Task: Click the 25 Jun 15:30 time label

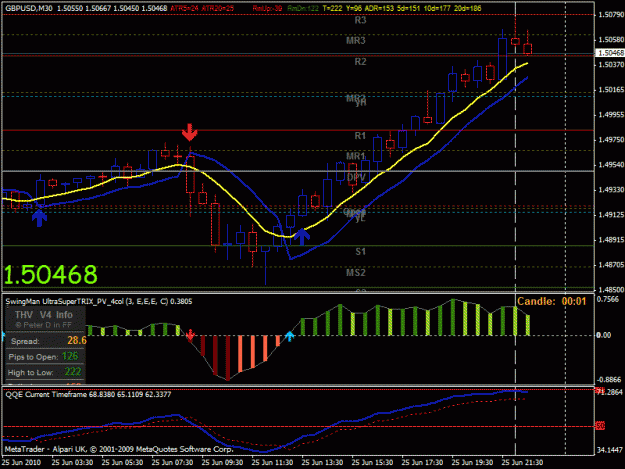Action: (x=372, y=462)
